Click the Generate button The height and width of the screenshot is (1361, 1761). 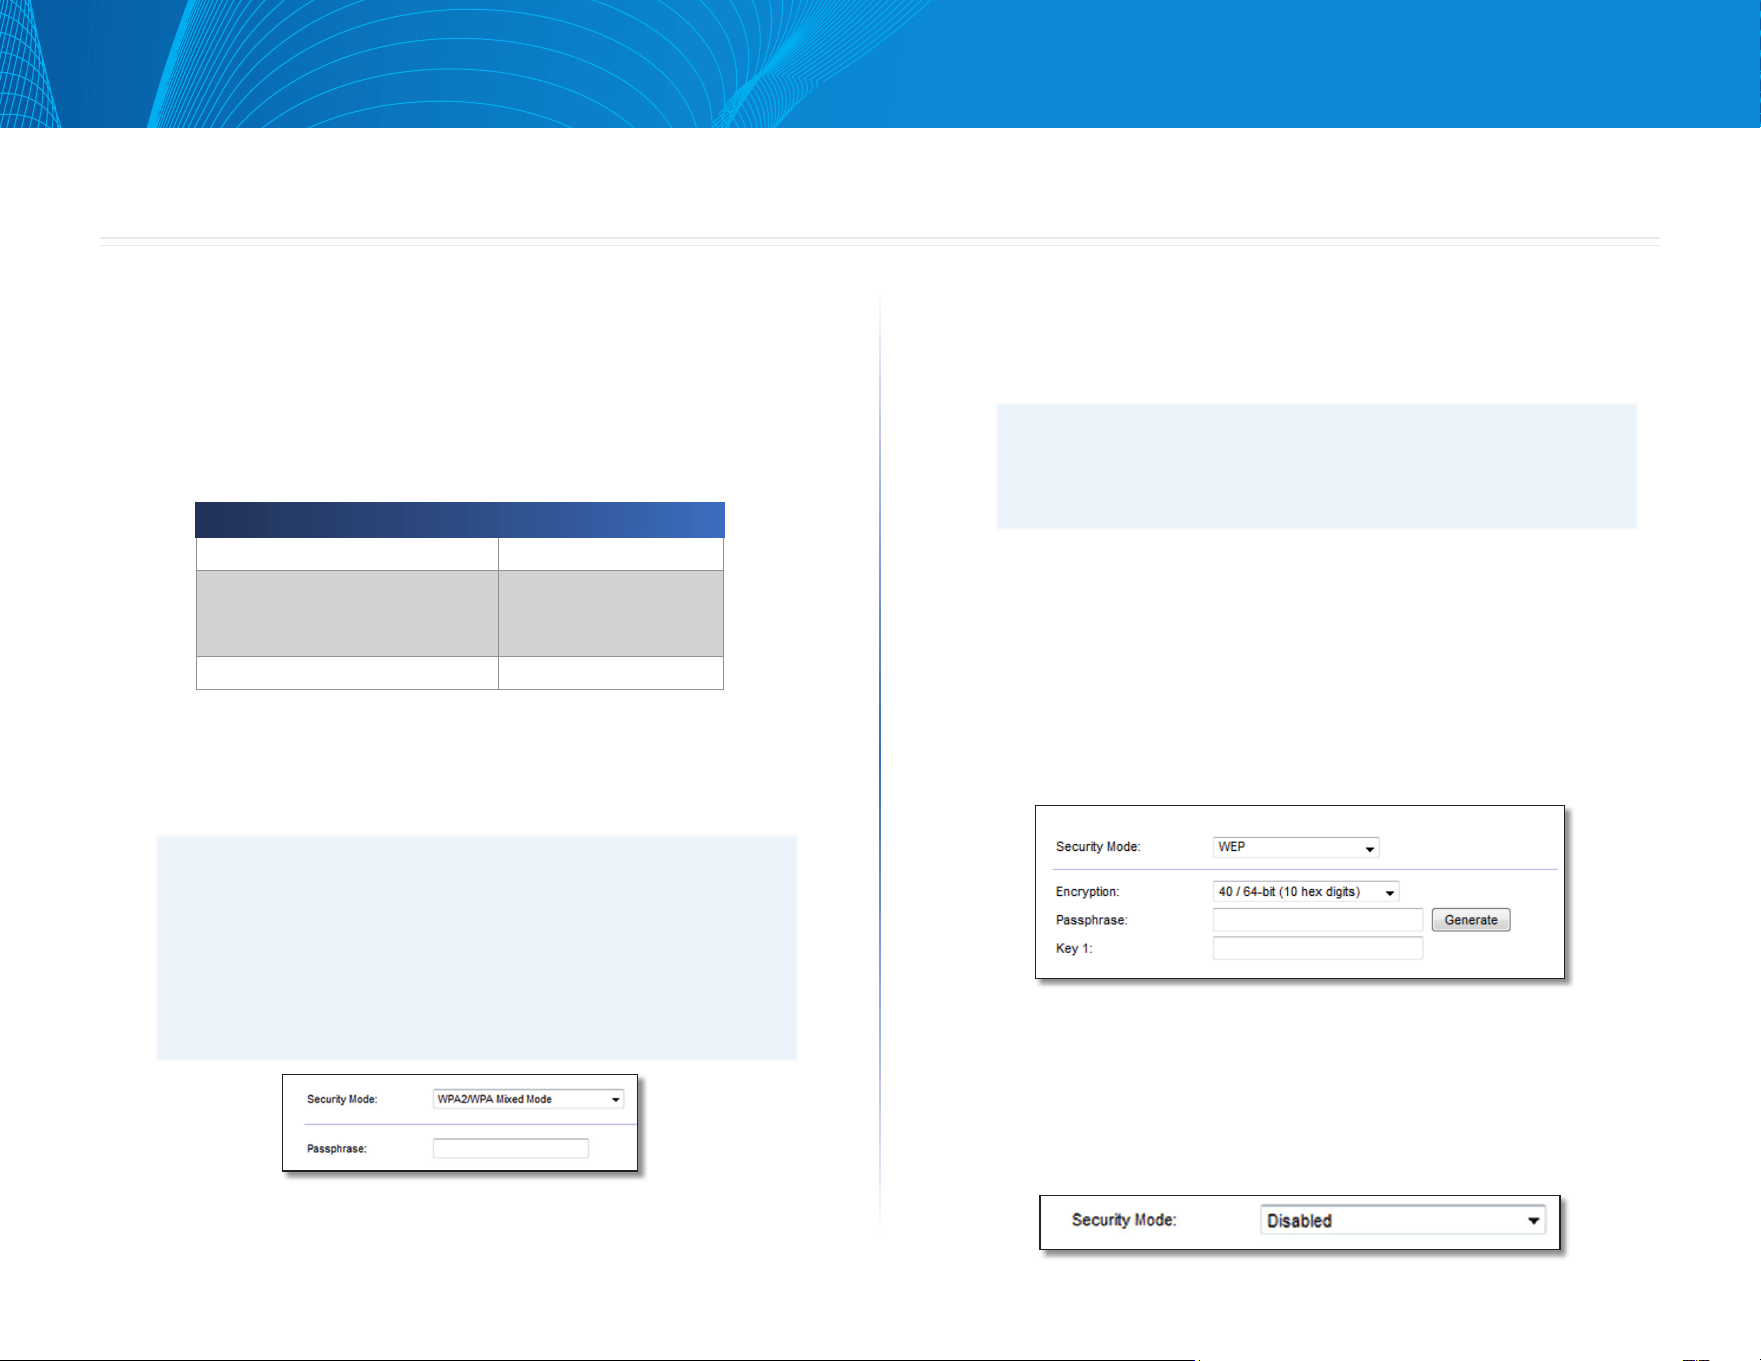pyautogui.click(x=1471, y=920)
